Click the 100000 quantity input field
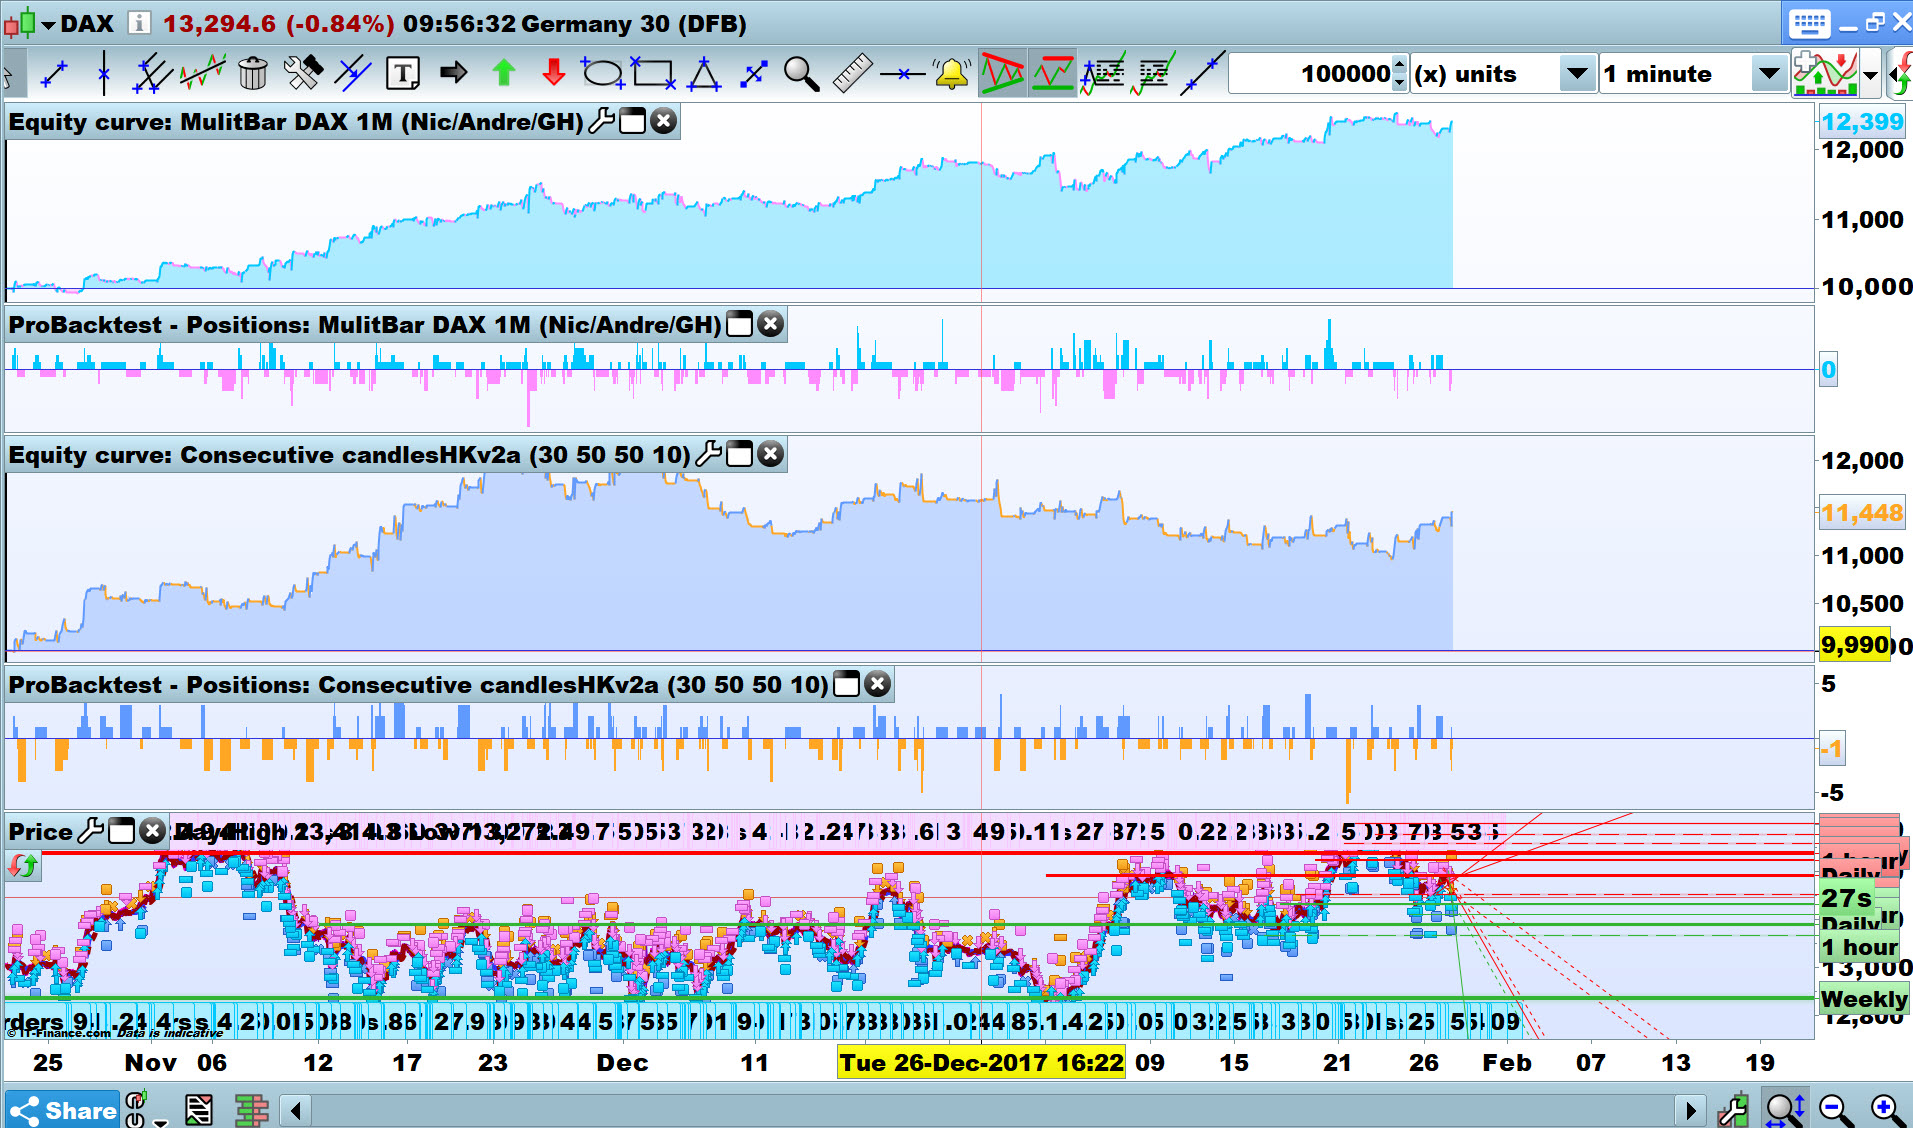The image size is (1913, 1128). 1310,74
